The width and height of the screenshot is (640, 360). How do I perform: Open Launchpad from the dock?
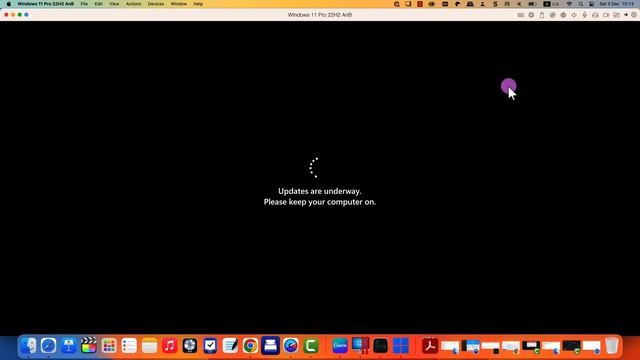109,346
